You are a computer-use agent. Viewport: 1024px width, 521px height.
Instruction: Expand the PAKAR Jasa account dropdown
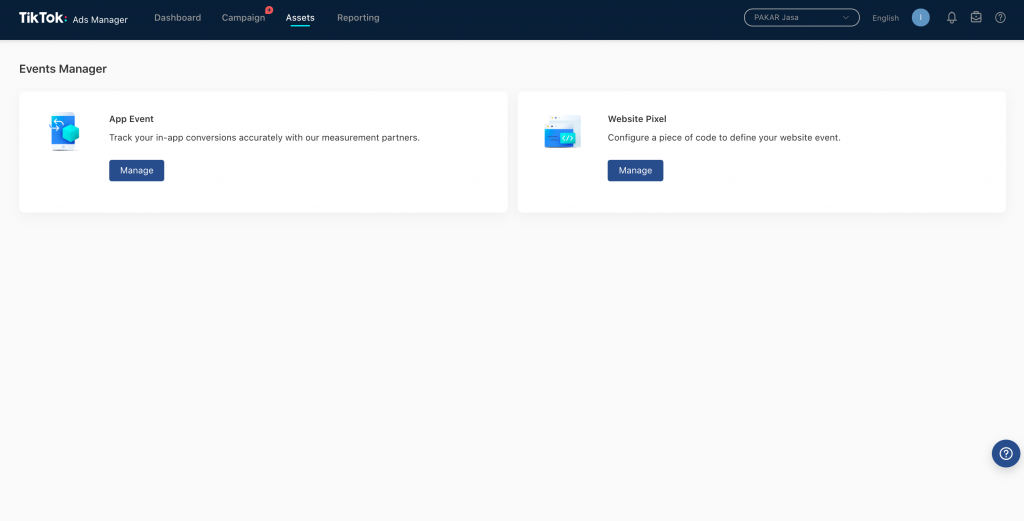801,18
